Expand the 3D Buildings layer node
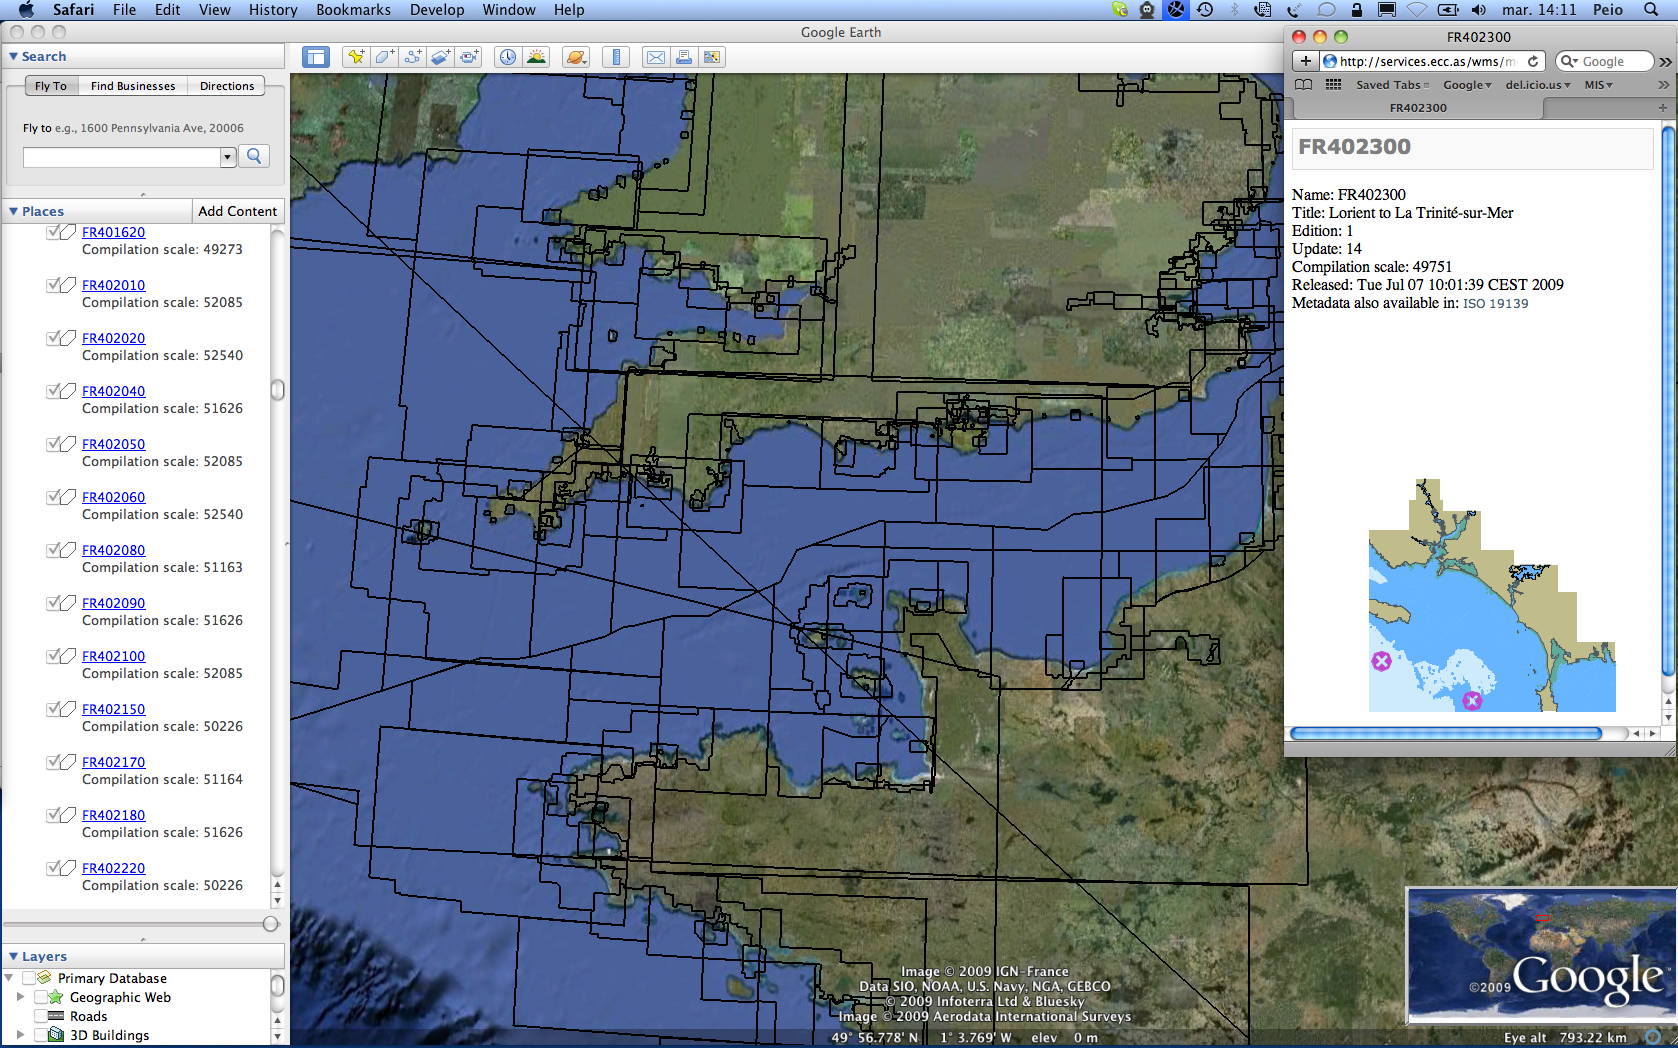The width and height of the screenshot is (1678, 1048). [x=20, y=1035]
